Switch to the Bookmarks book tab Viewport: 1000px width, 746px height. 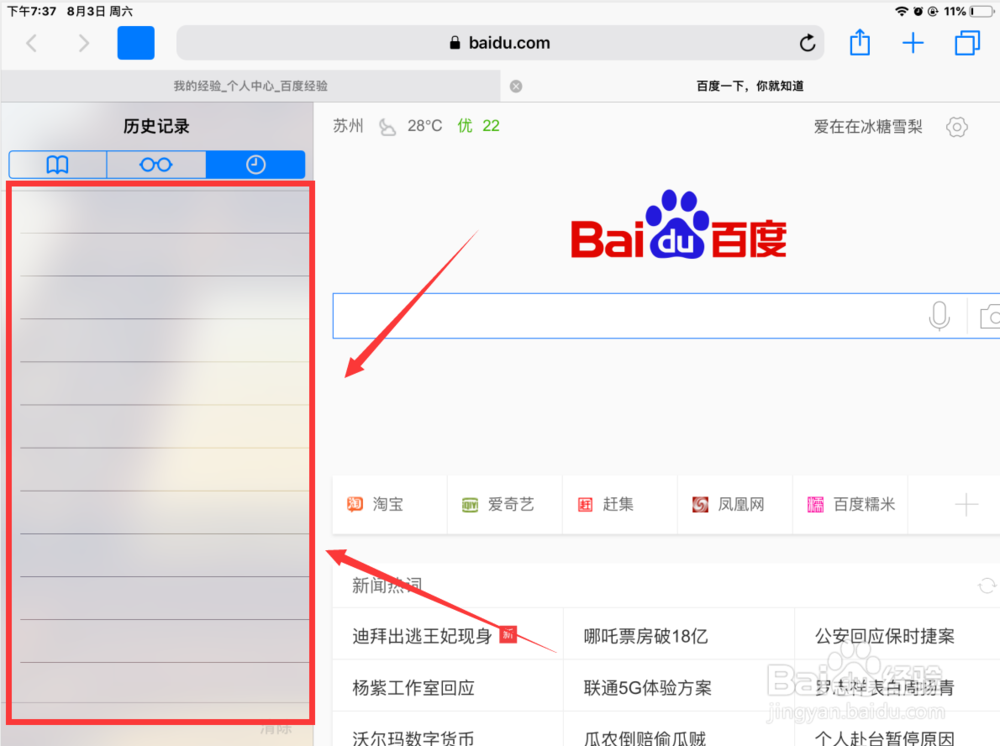[57, 165]
